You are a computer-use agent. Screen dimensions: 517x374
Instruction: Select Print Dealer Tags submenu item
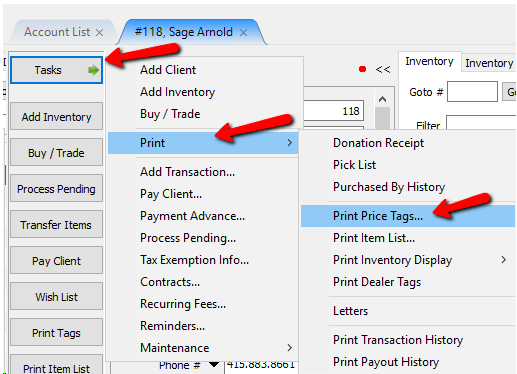377,282
